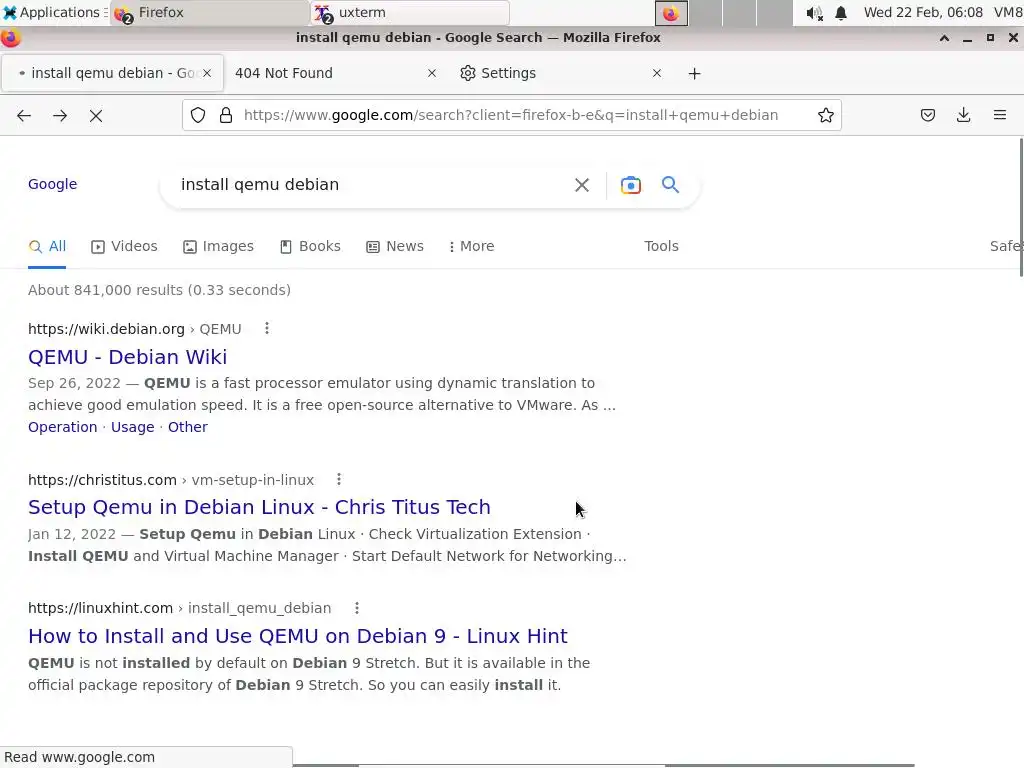Select the All results tab
Image resolution: width=1024 pixels, height=768 pixels.
coord(47,247)
